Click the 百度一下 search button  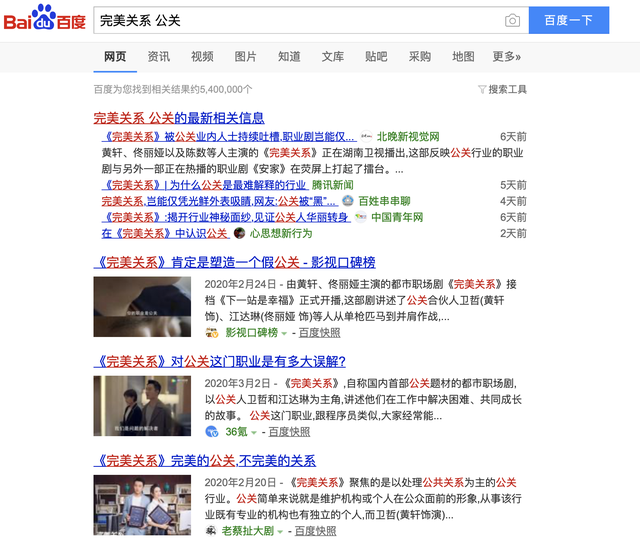point(569,20)
